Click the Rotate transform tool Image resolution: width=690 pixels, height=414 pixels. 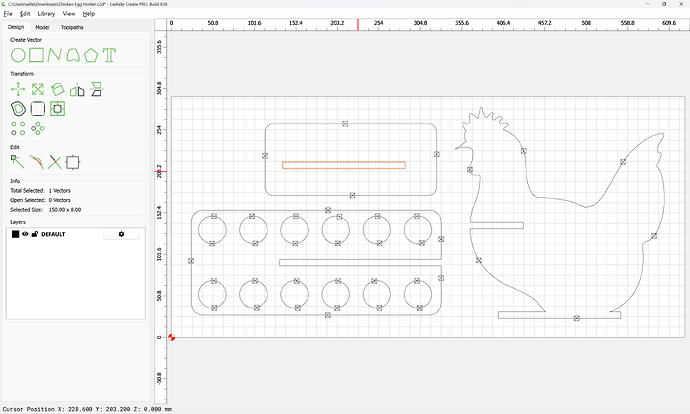tap(59, 89)
